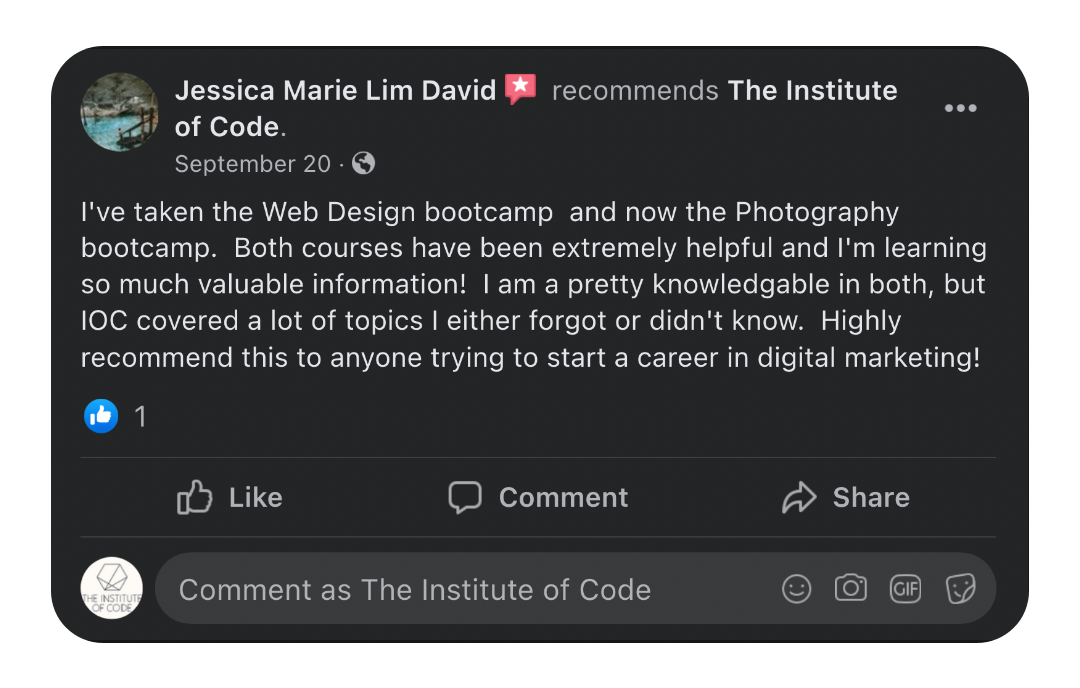
Task: Open the emoji picker in comment box
Action: coord(797,589)
